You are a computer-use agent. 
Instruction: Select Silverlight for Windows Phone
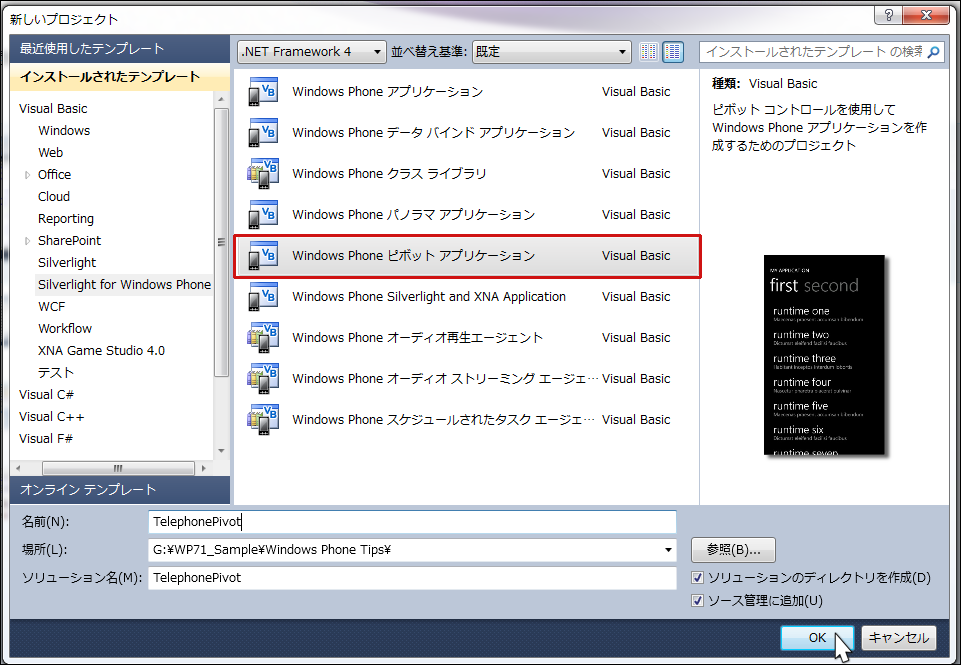124,284
